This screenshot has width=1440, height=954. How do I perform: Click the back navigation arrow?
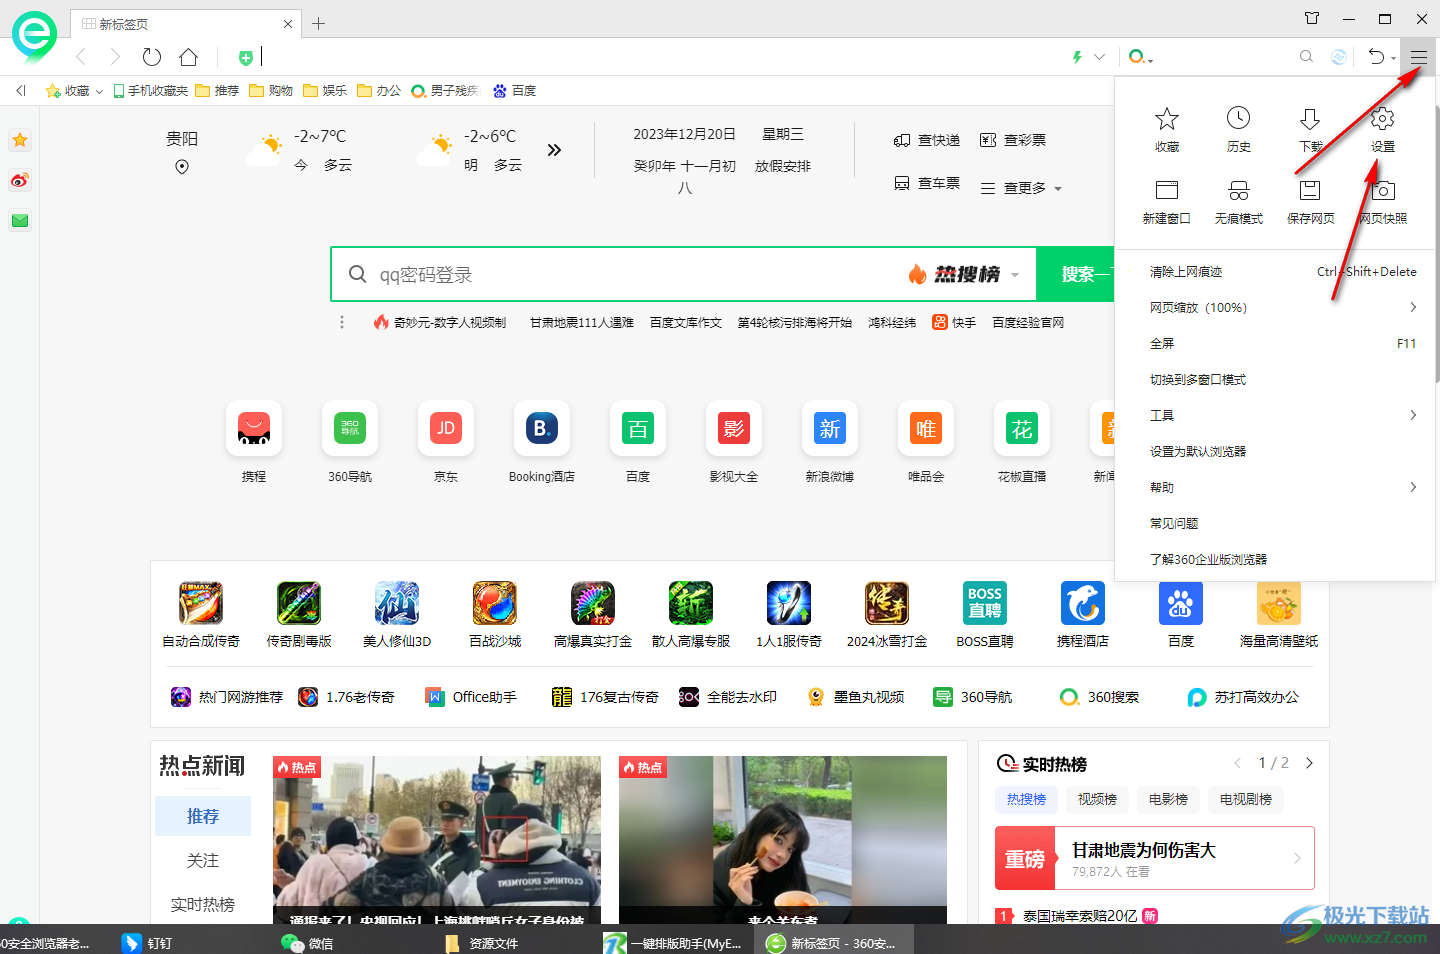pos(81,57)
